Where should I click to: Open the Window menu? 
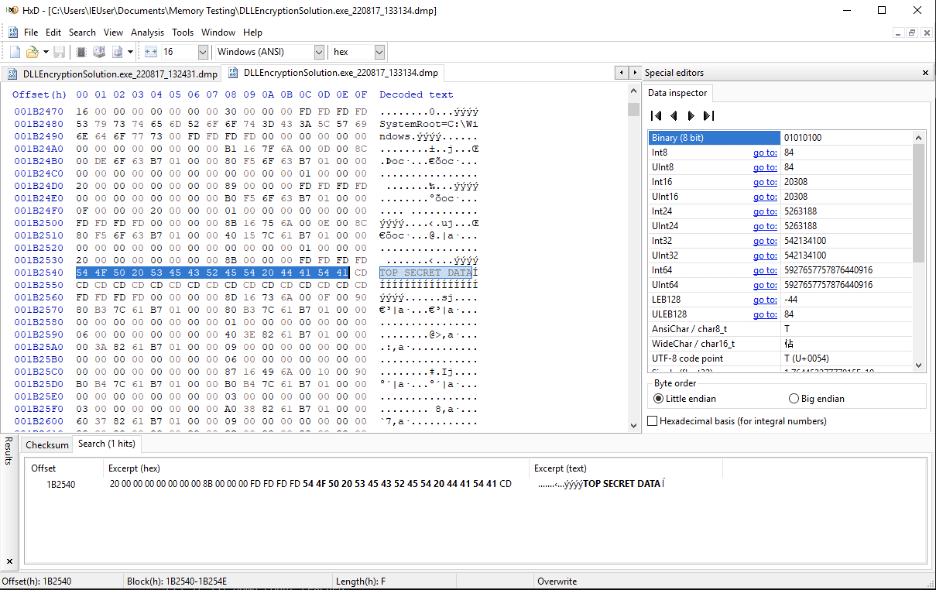(x=218, y=32)
